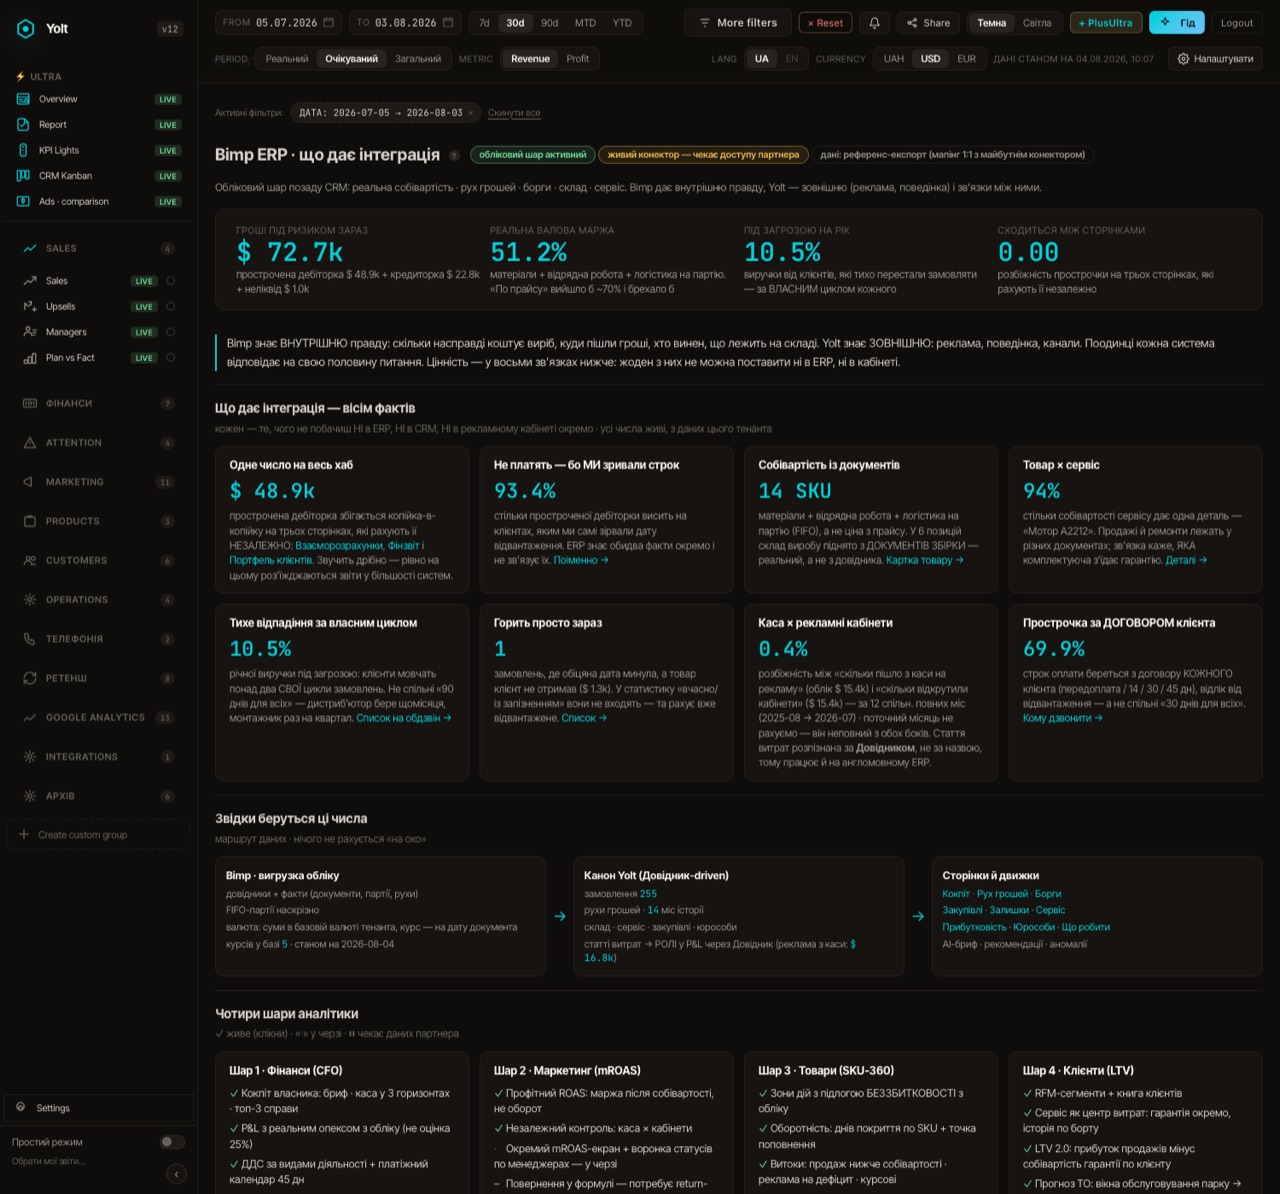The width and height of the screenshot is (1280, 1194).
Task: Click the red Reset button
Action: click(x=825, y=23)
